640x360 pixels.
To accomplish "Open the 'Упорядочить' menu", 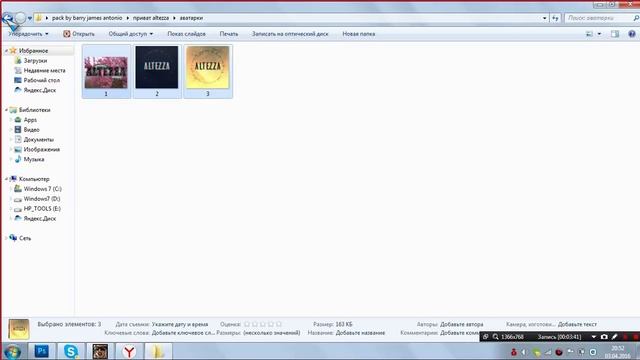I will point(28,34).
